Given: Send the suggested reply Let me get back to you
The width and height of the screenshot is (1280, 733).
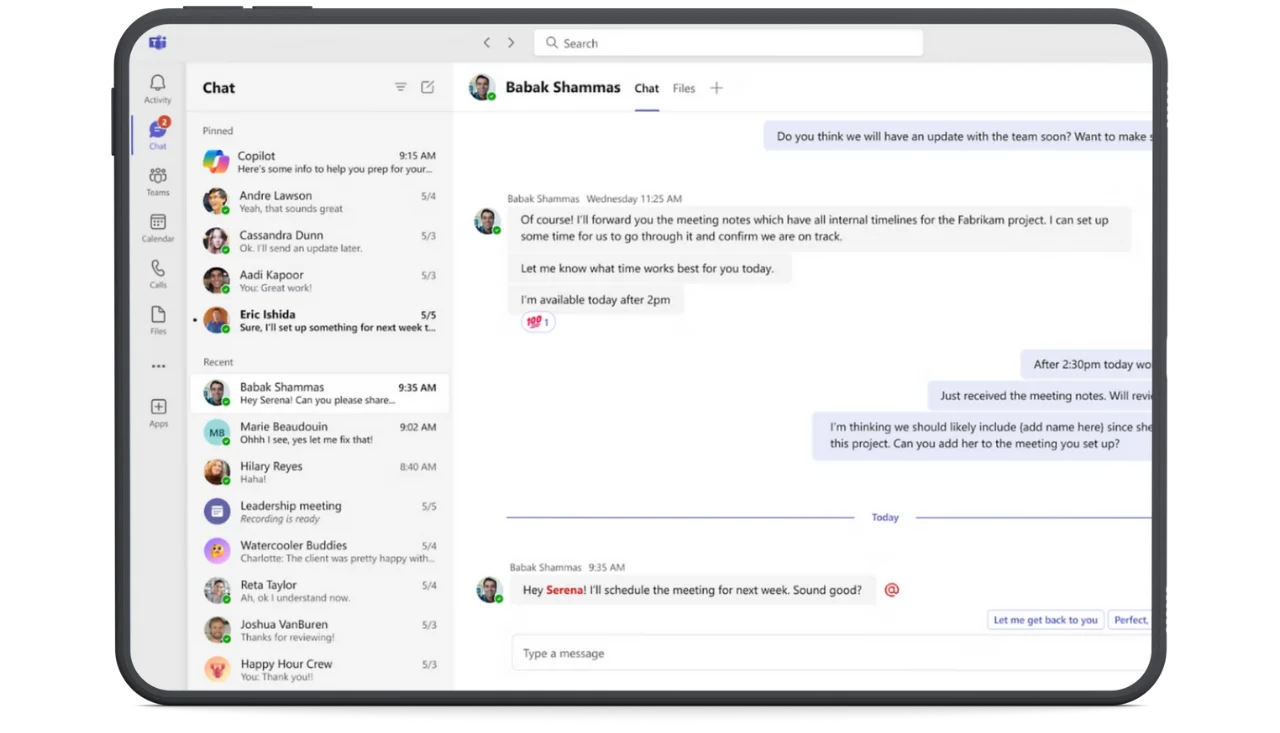Looking at the screenshot, I should pos(1045,619).
